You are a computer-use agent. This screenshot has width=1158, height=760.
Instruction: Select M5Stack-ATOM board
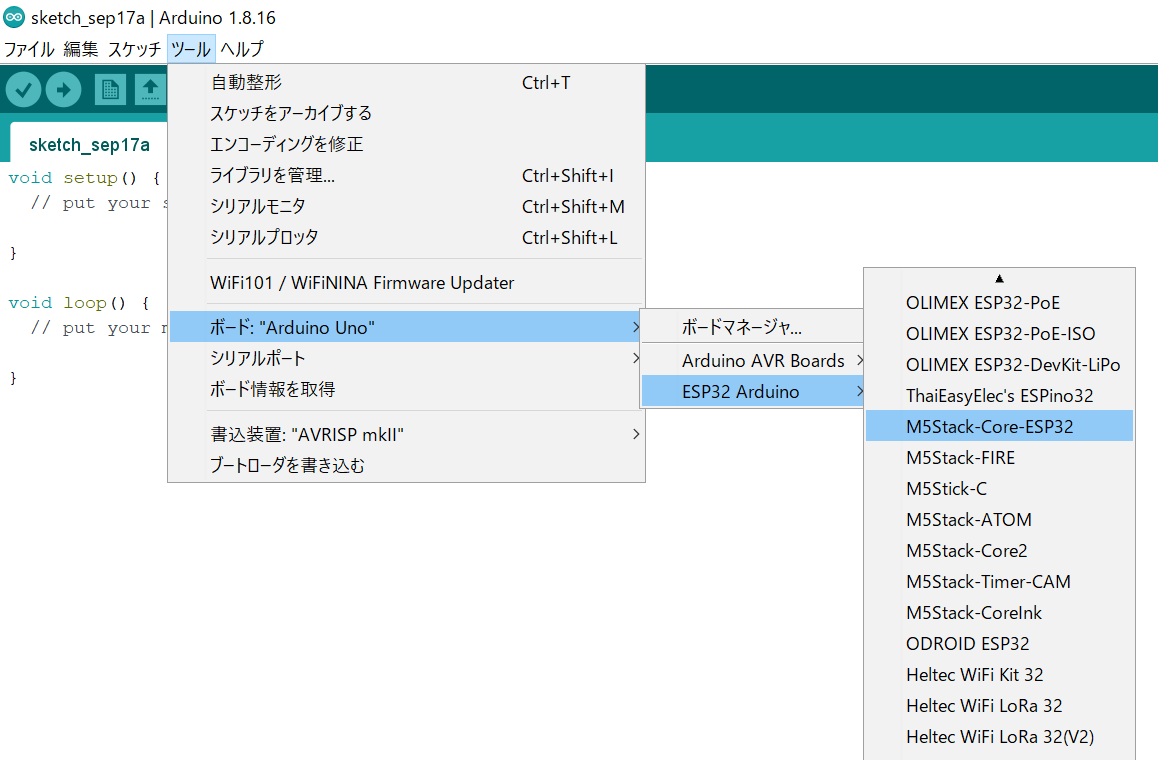[999, 520]
